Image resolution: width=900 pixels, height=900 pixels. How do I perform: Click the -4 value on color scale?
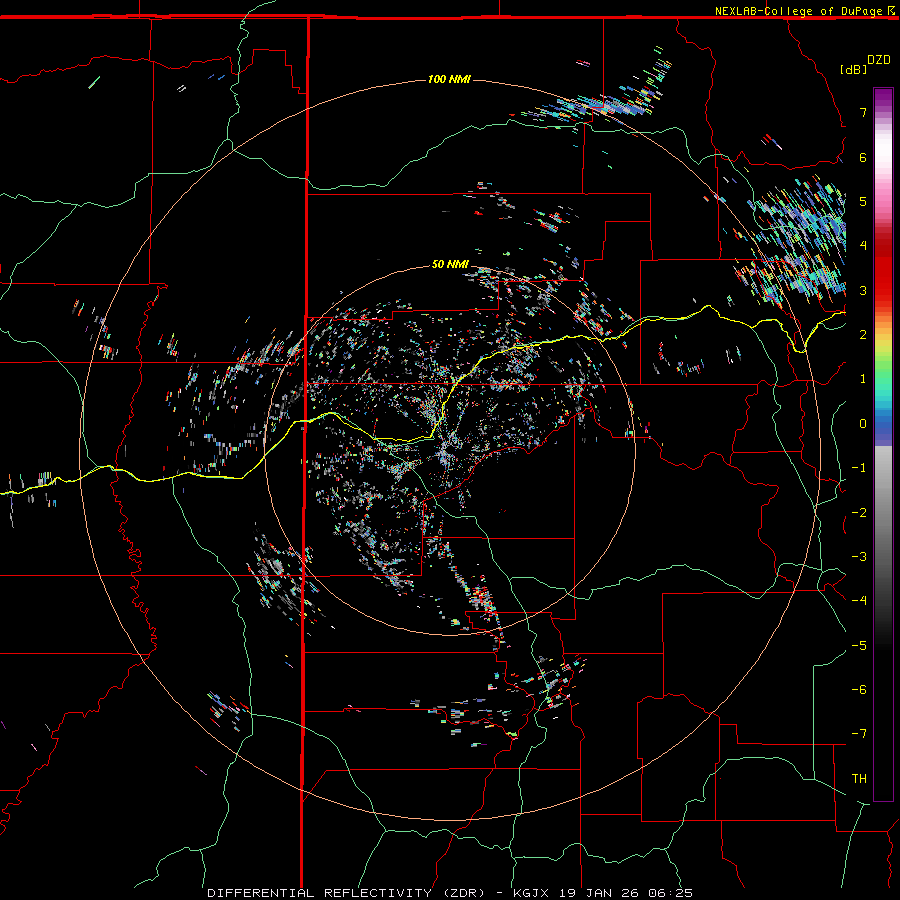[859, 601]
